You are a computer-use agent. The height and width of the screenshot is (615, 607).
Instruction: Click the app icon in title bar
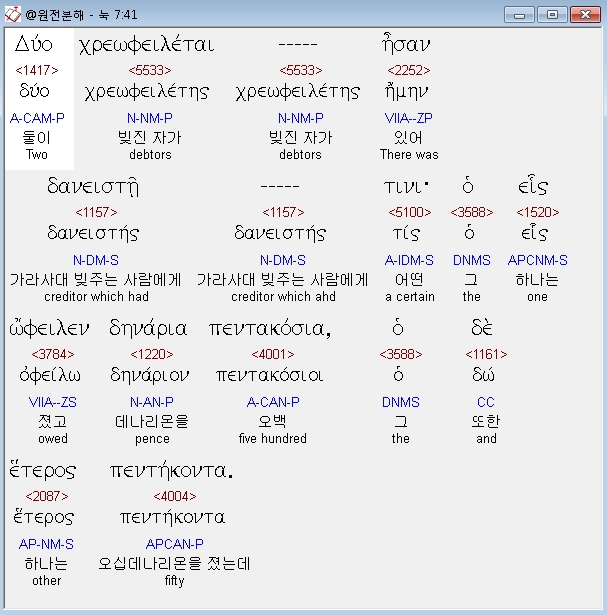12,15
